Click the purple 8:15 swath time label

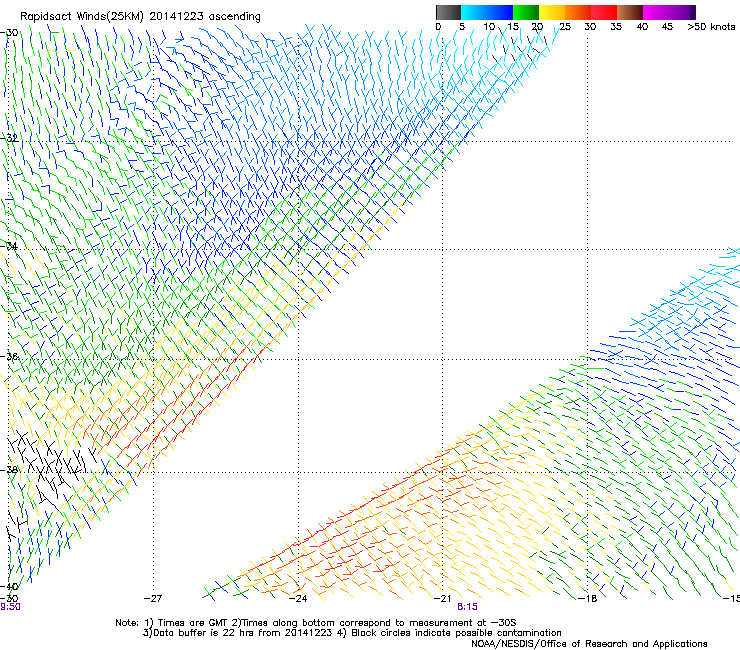pyautogui.click(x=467, y=607)
